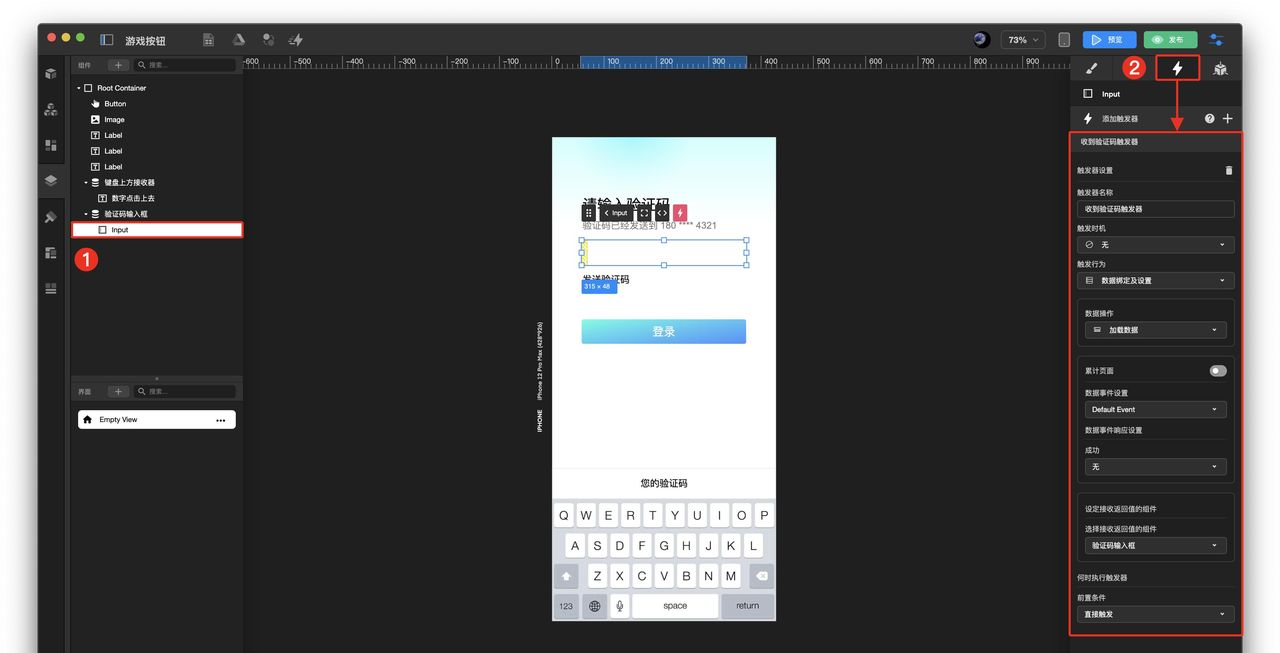The image size is (1280, 653).
Task: Open the 数据操作 加载数据 dropdown
Action: coord(1156,330)
